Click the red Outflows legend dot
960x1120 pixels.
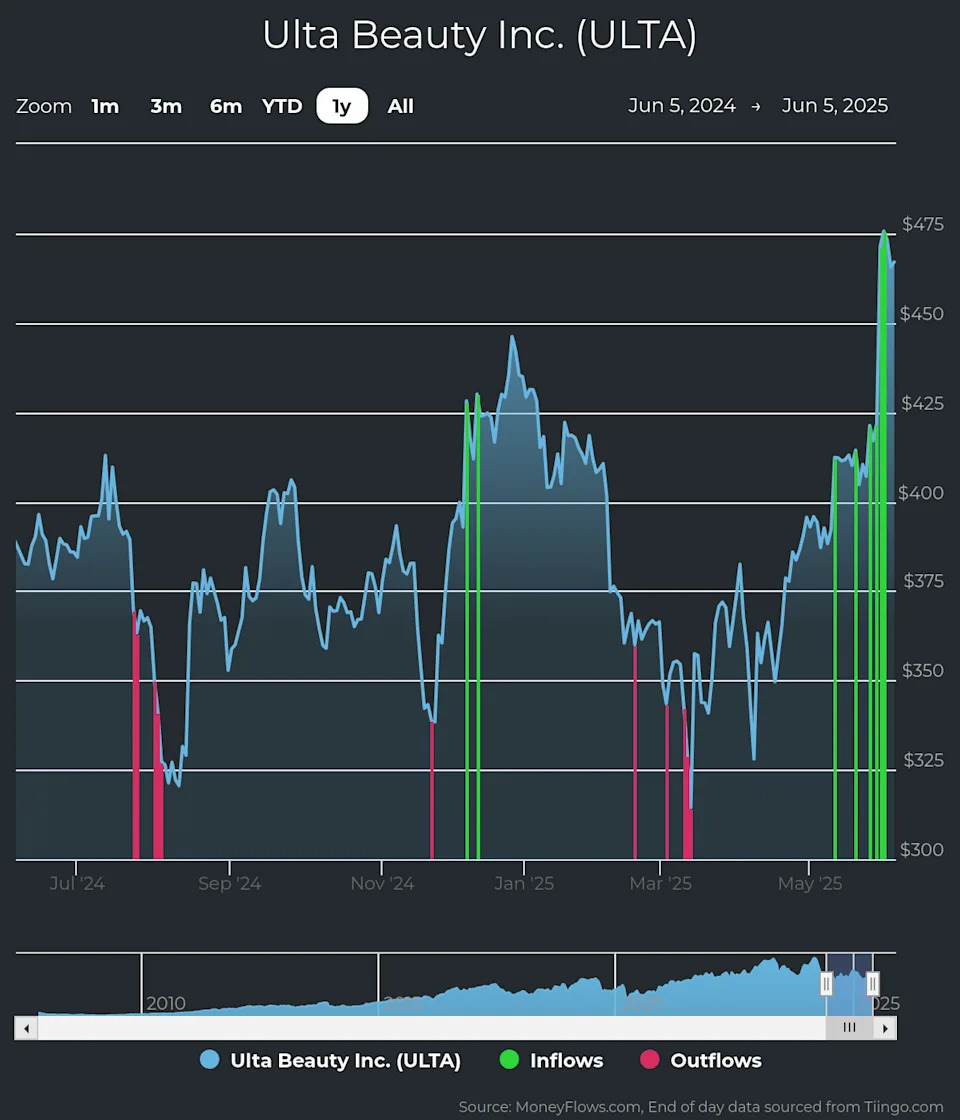(649, 1060)
